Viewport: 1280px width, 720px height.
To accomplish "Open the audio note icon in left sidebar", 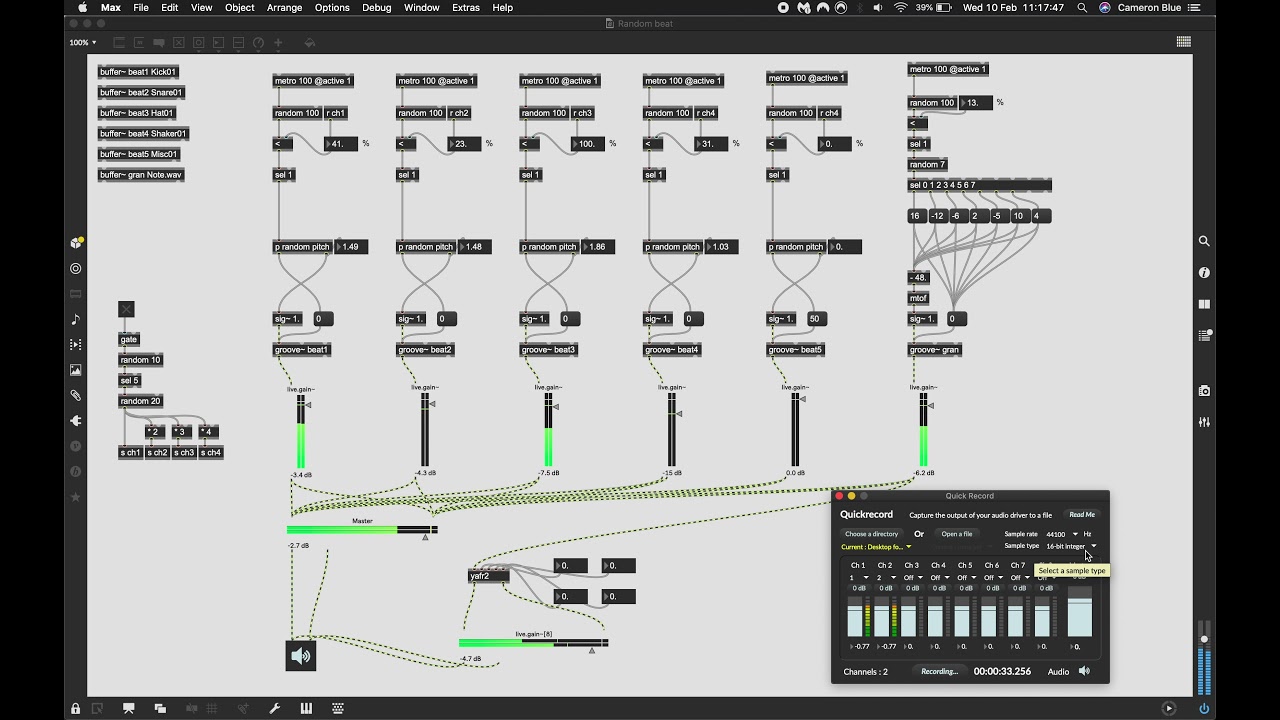I will [x=76, y=319].
